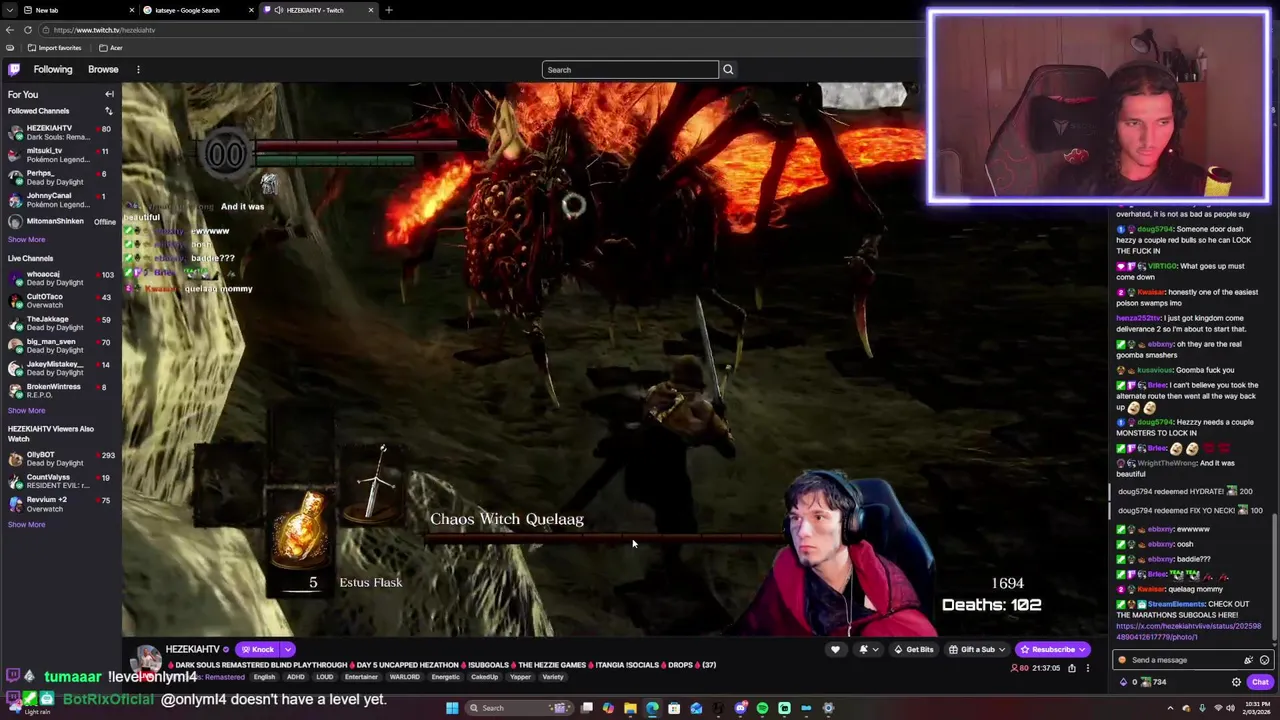Open BrokenWintress live channel
The width and height of the screenshot is (1280, 720).
[x=61, y=391]
